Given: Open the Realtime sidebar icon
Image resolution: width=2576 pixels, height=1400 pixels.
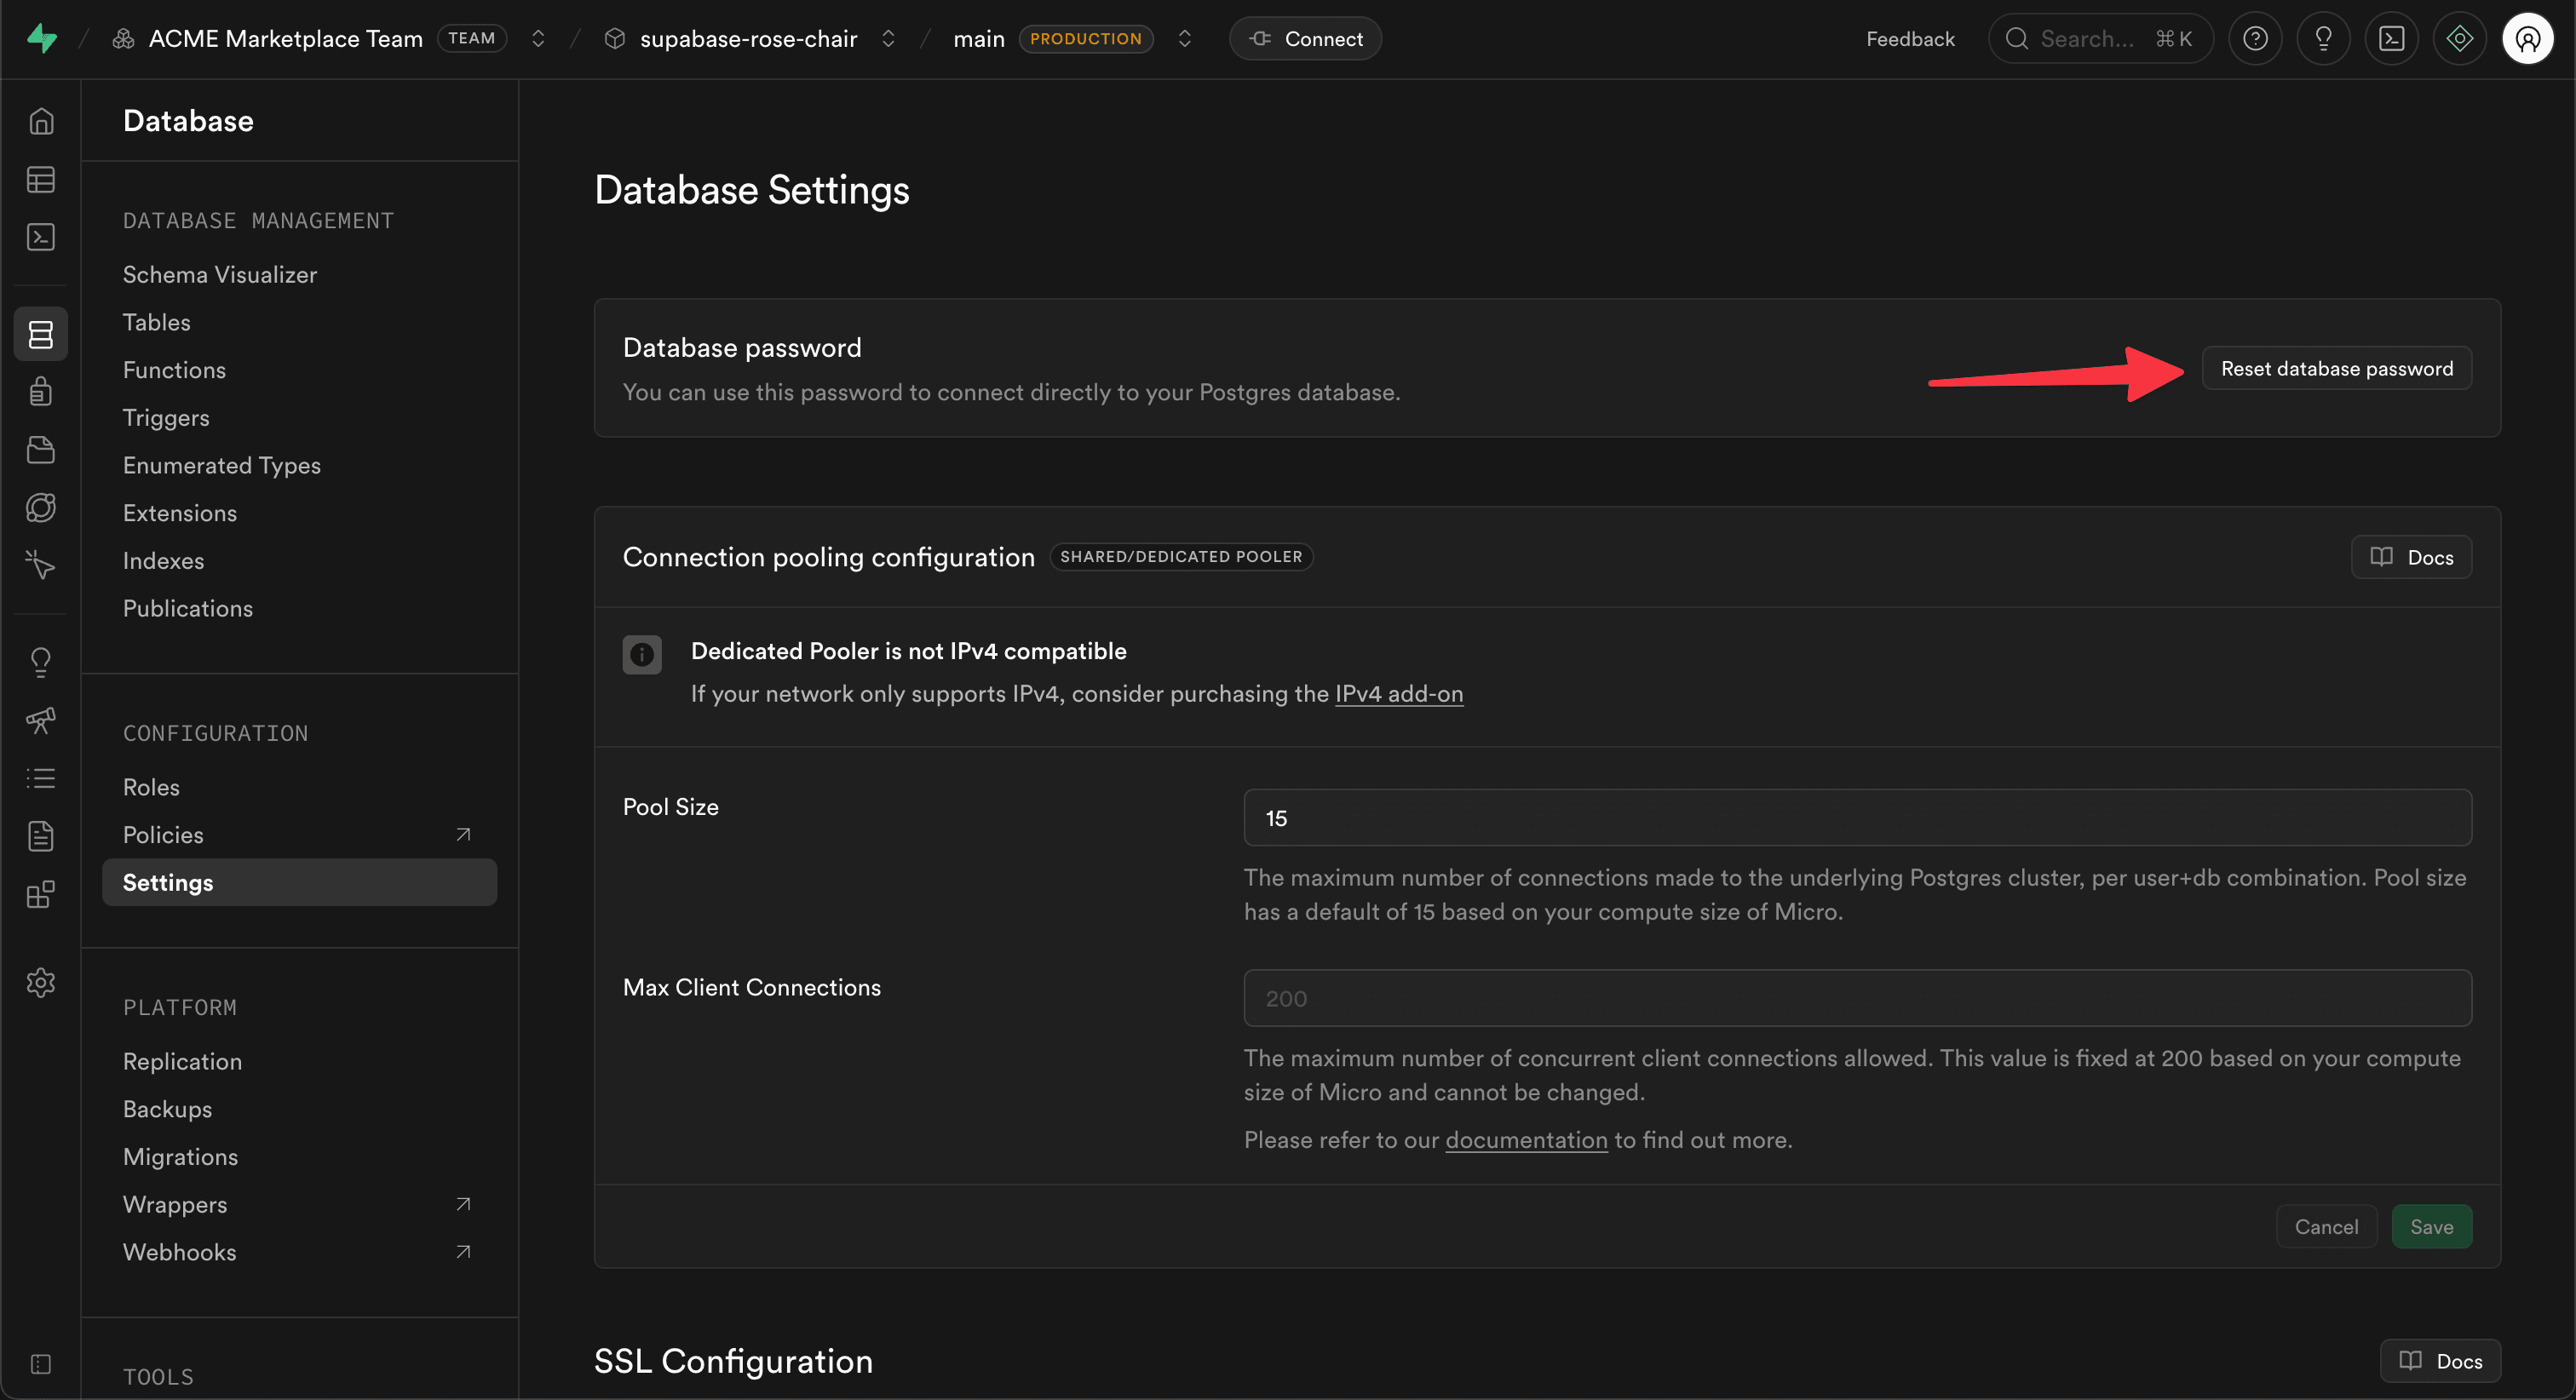Looking at the screenshot, I should (41, 565).
